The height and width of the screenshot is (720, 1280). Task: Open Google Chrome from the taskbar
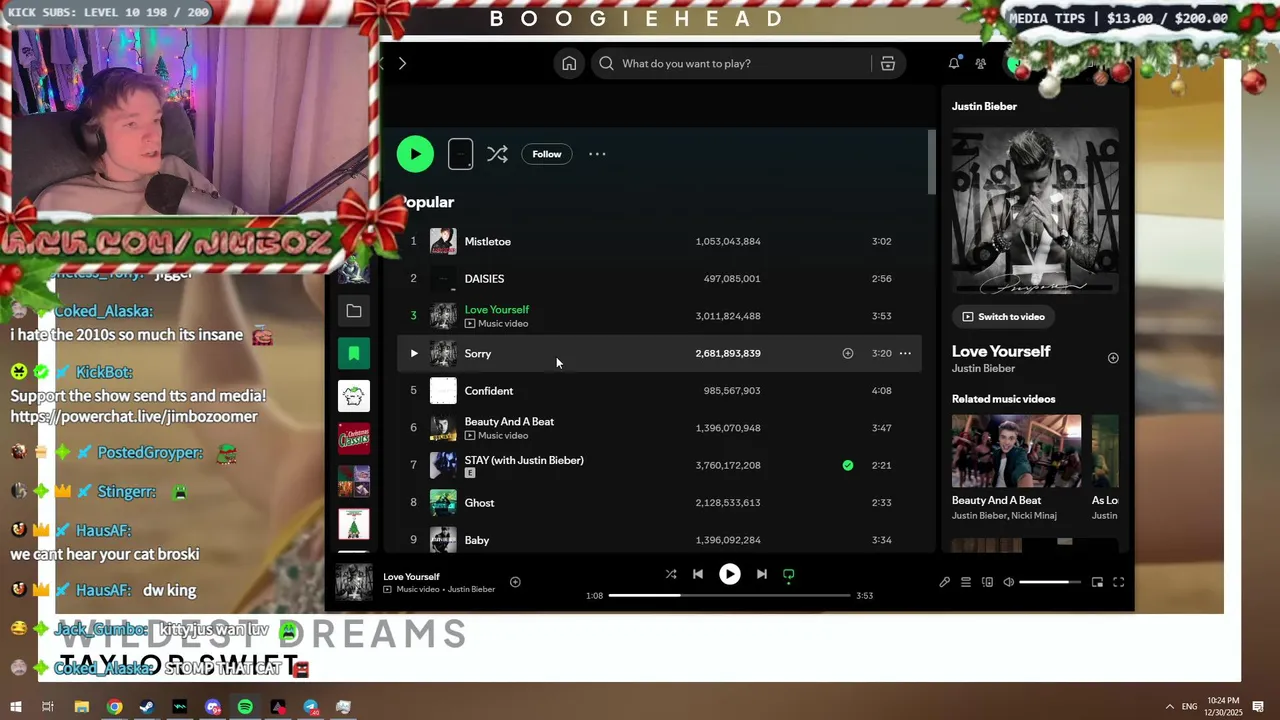[x=115, y=707]
